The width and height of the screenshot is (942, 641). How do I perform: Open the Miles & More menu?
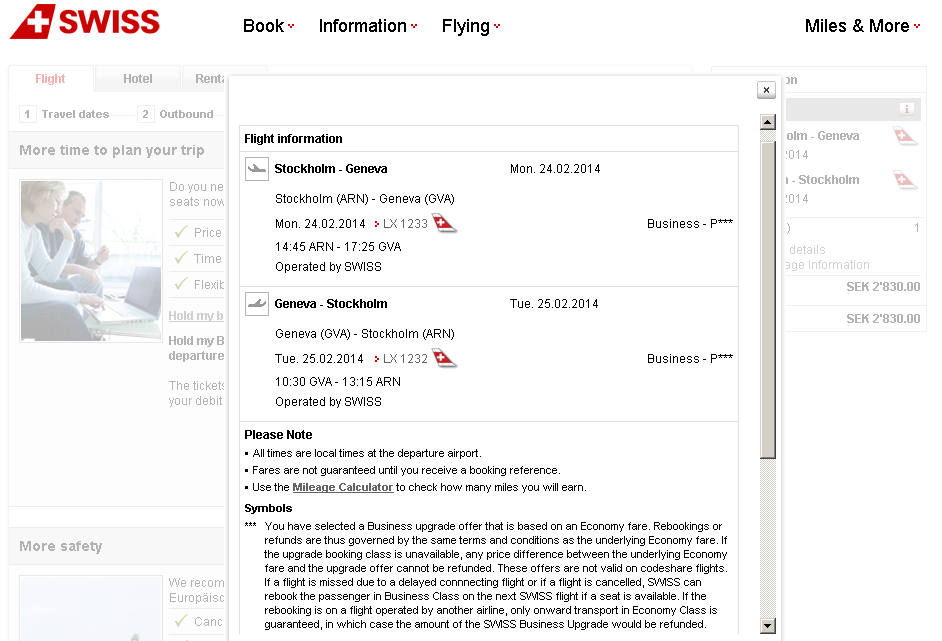(862, 26)
